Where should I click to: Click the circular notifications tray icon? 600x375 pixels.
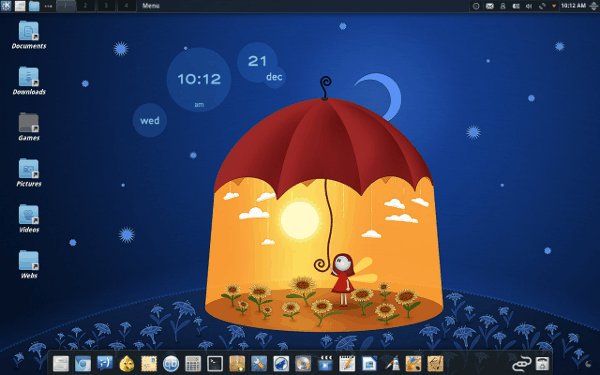pos(476,6)
